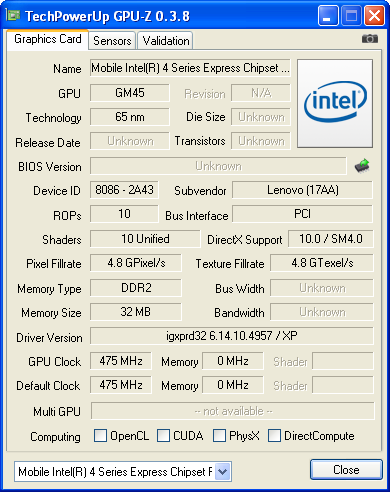Click the BIOS Version Unknown field

pyautogui.click(x=218, y=166)
